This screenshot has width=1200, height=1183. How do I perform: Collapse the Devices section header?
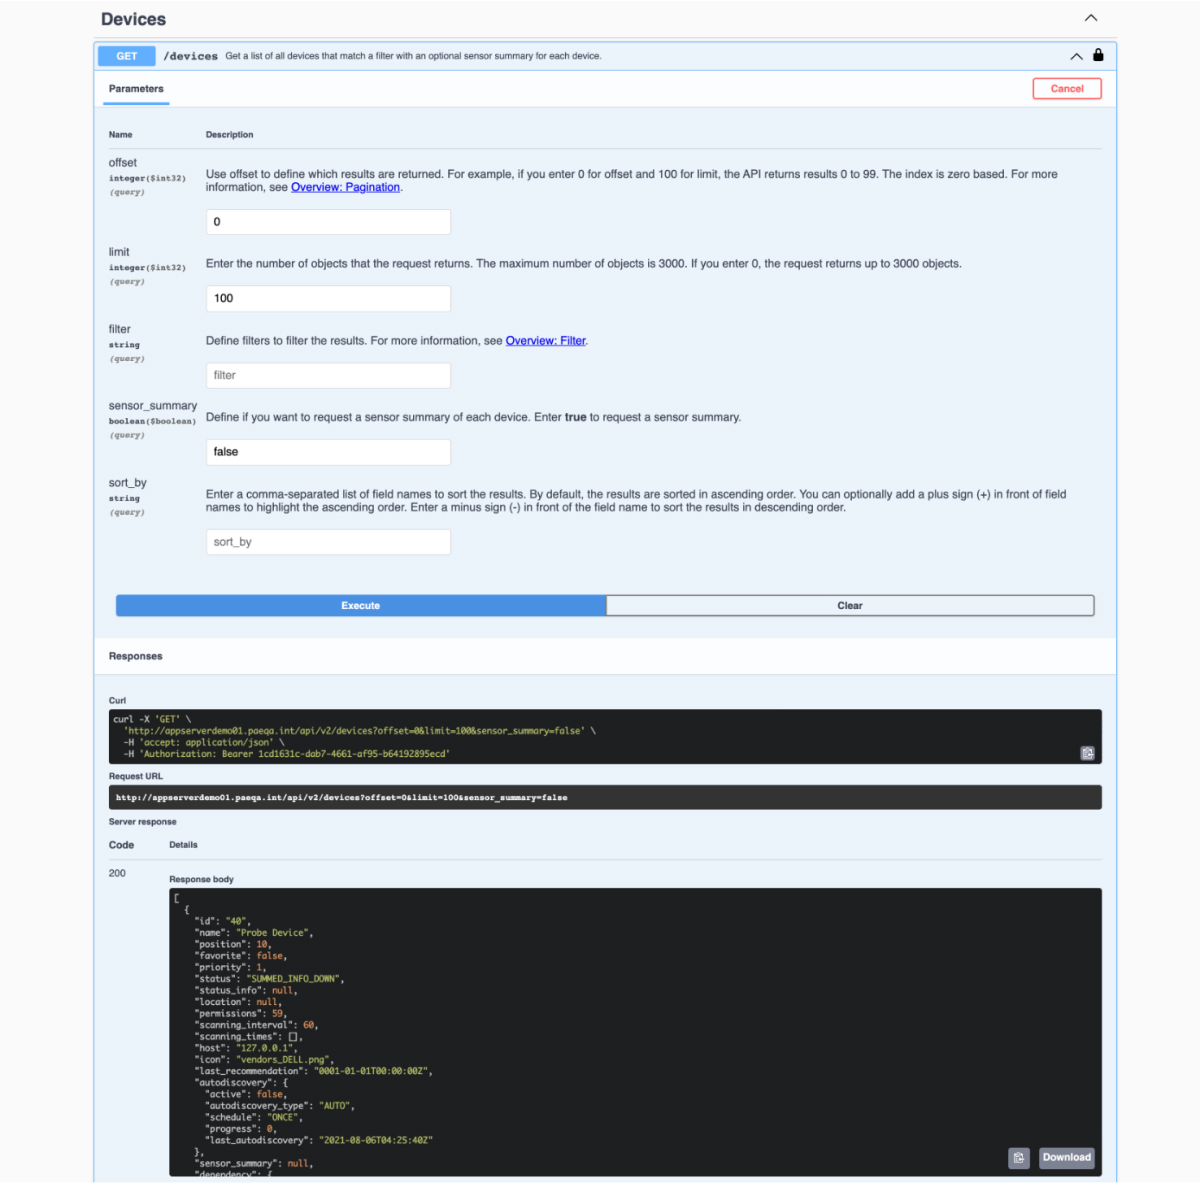pyautogui.click(x=1090, y=17)
